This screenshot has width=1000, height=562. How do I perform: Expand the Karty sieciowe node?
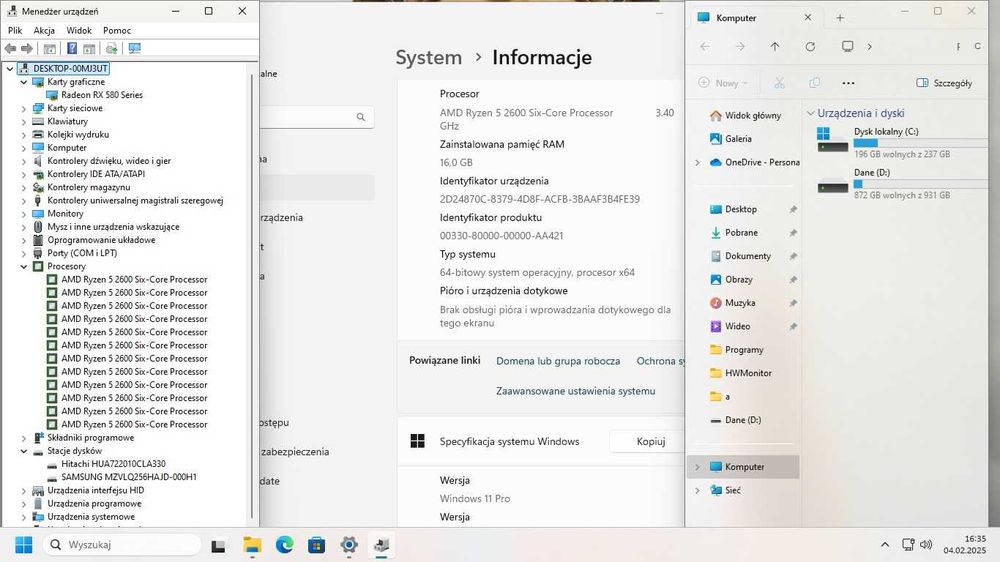click(x=24, y=108)
